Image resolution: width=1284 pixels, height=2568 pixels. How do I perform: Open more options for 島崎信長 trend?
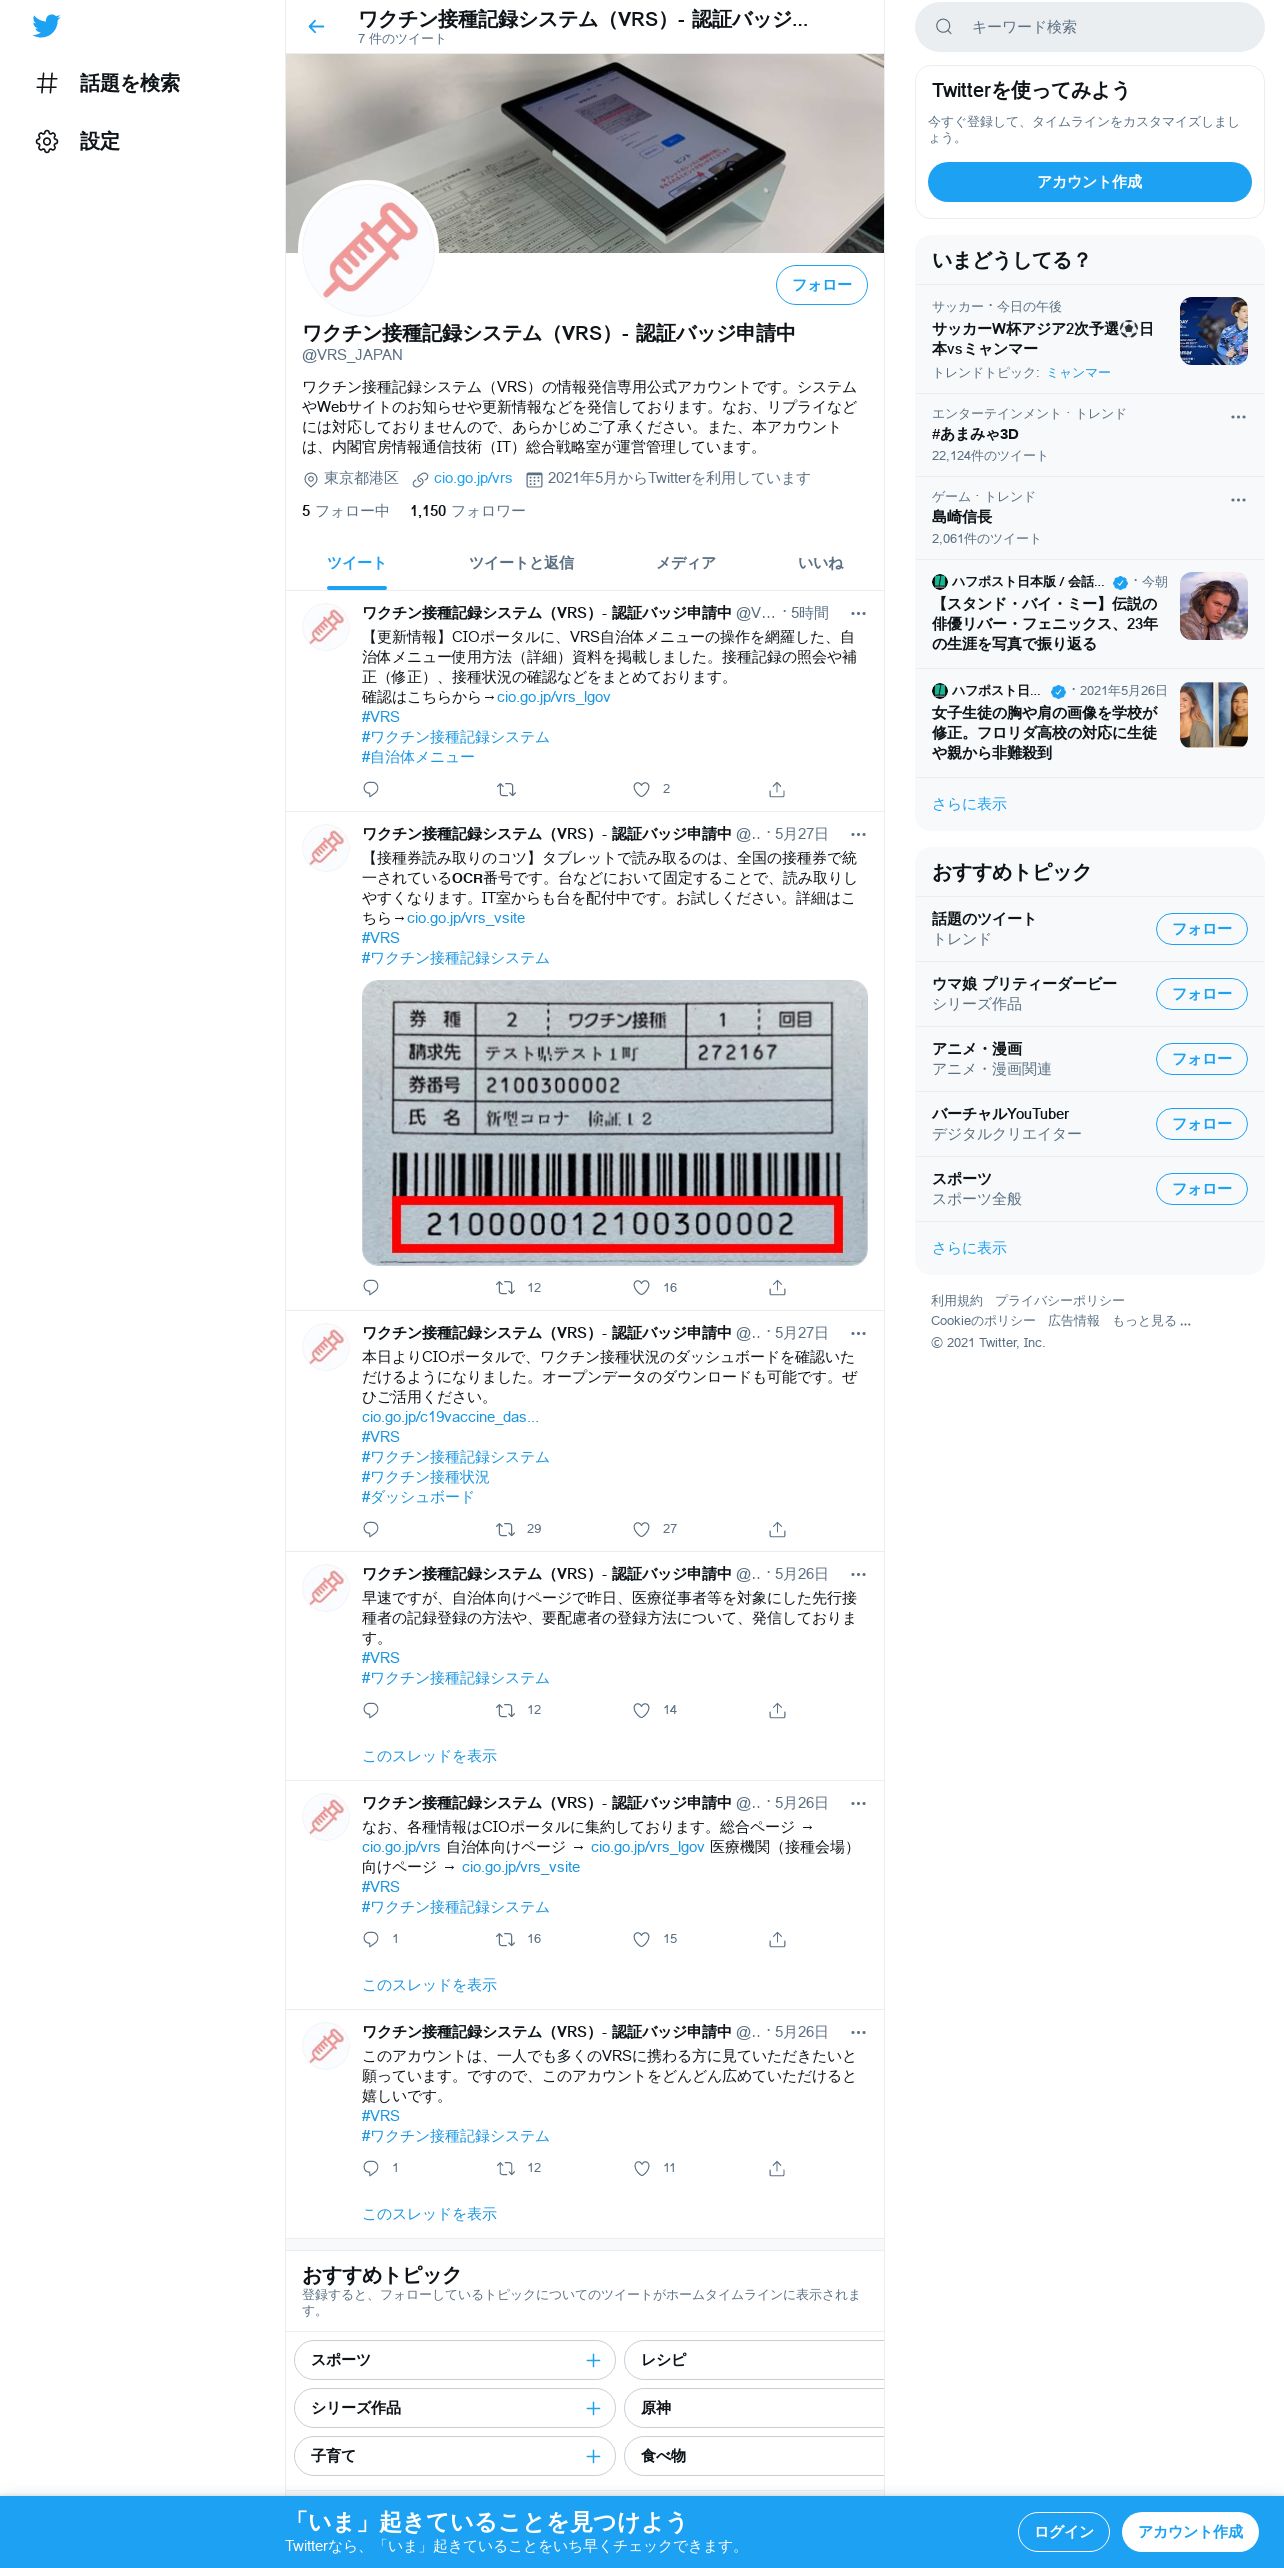click(1238, 500)
